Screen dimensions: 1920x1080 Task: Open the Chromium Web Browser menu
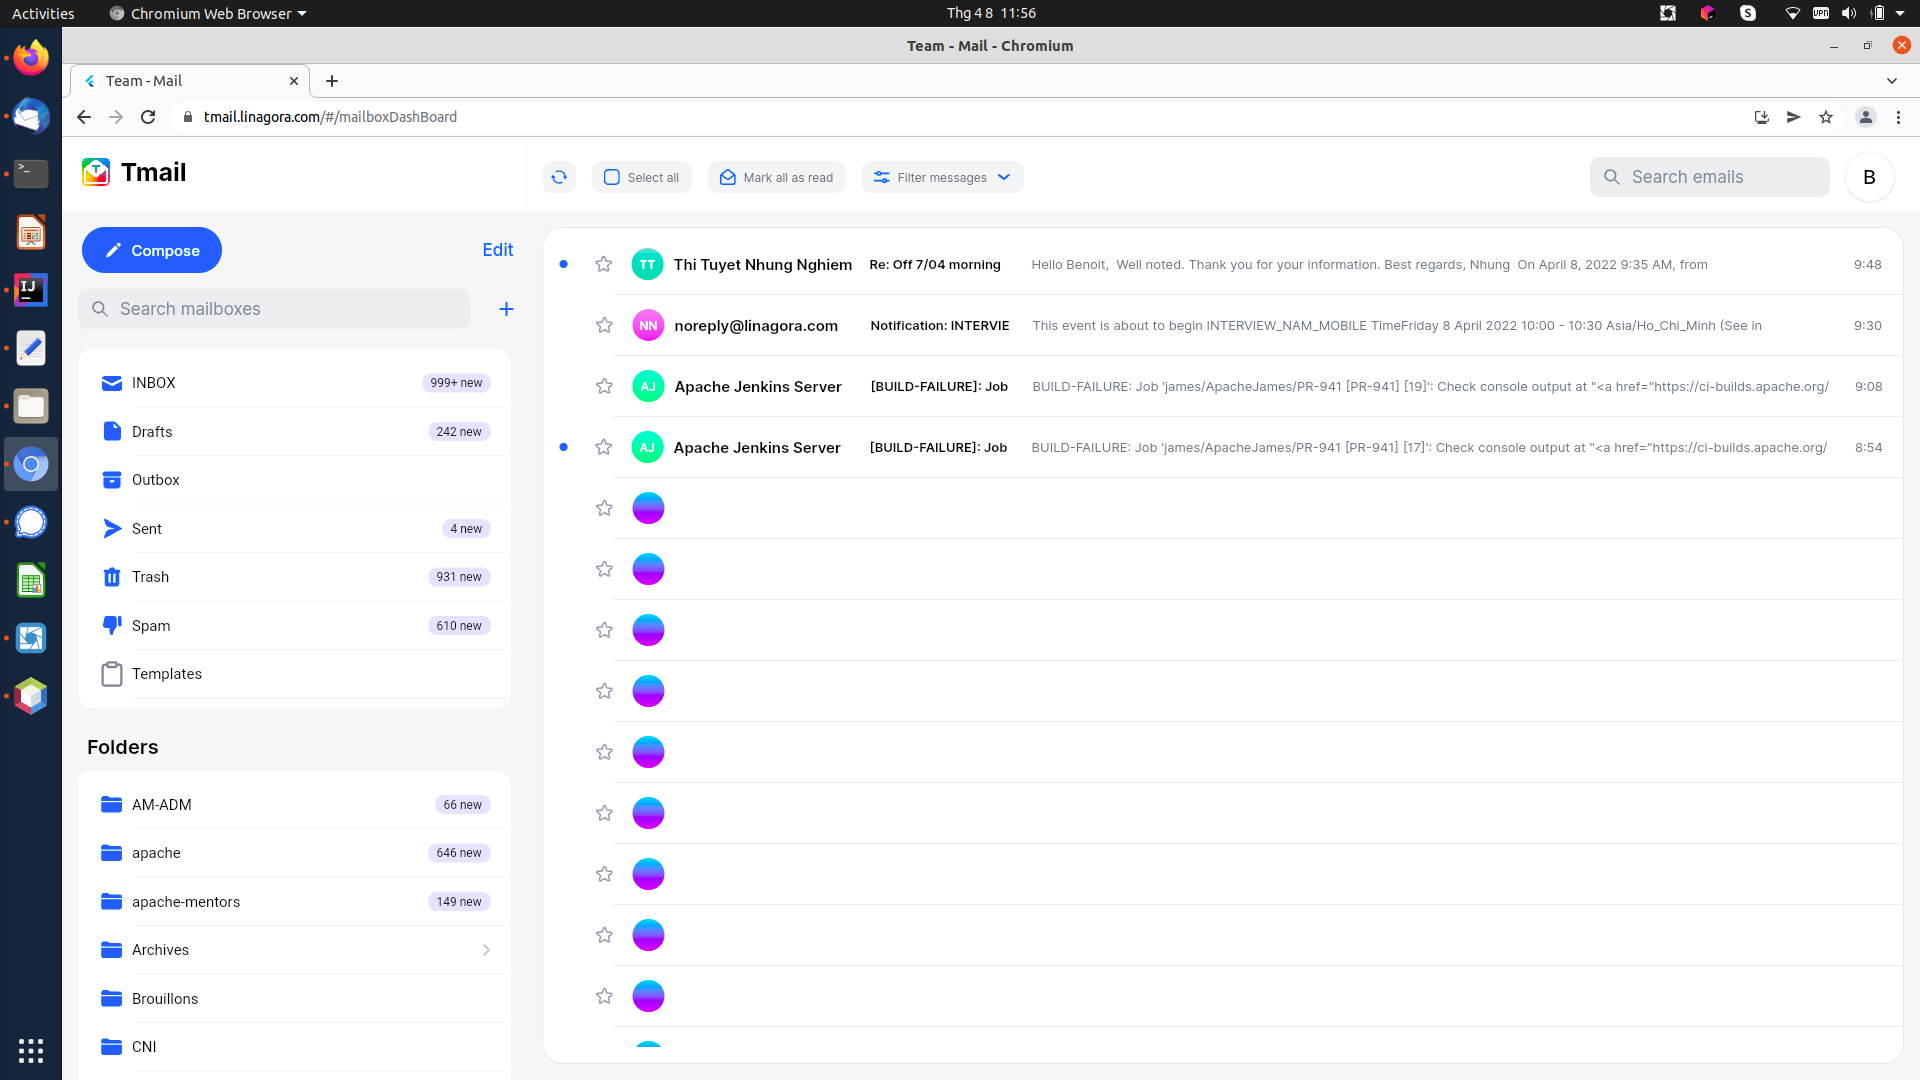coord(207,13)
